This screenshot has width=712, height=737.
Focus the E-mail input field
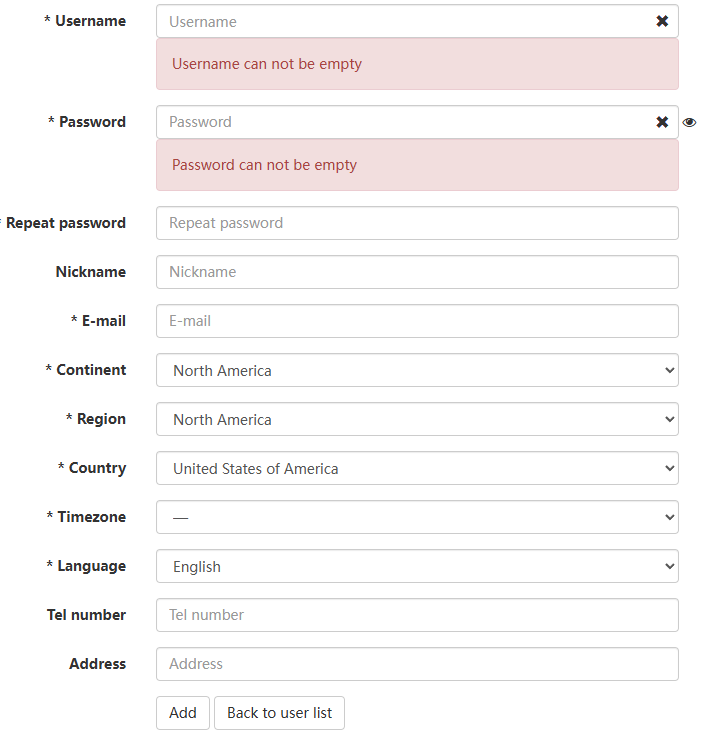pyautogui.click(x=417, y=321)
